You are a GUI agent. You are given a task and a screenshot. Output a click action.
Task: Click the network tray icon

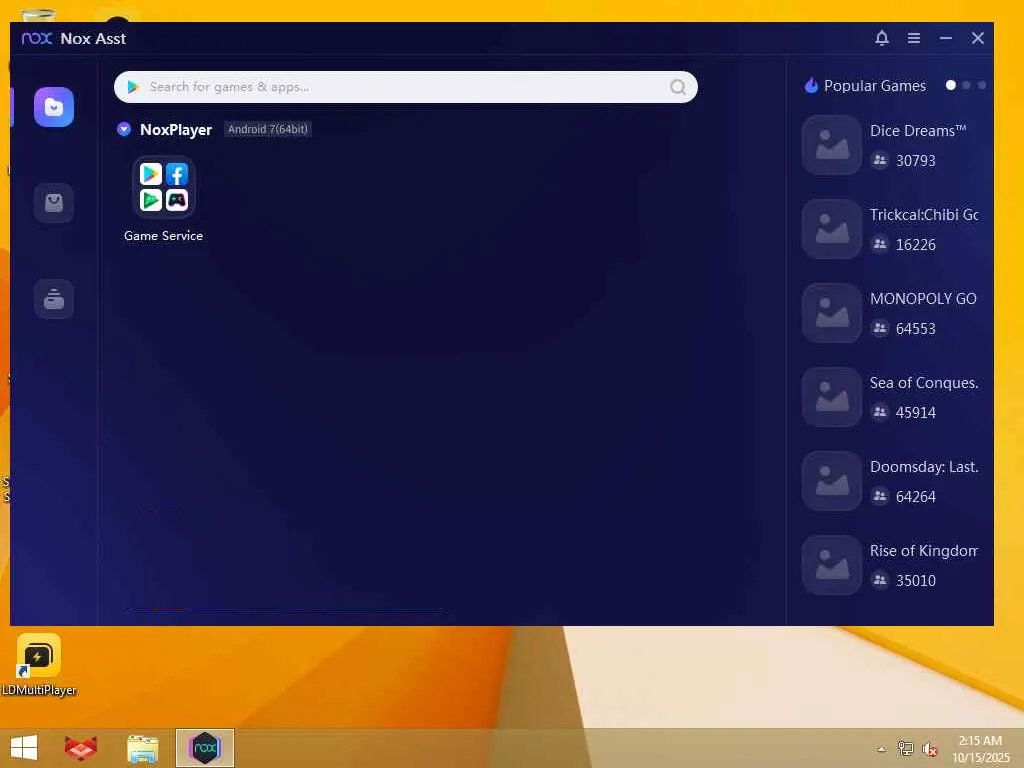pos(905,748)
